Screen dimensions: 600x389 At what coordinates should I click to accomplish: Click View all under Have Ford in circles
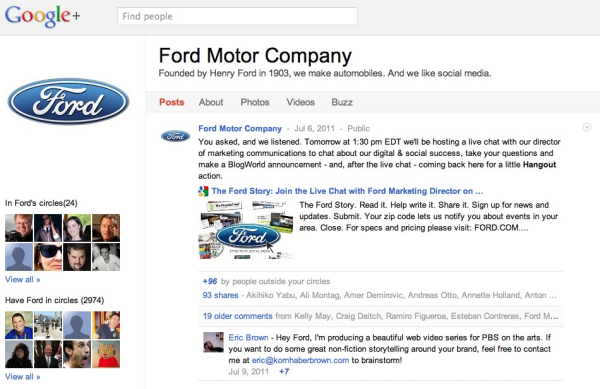click(x=23, y=377)
